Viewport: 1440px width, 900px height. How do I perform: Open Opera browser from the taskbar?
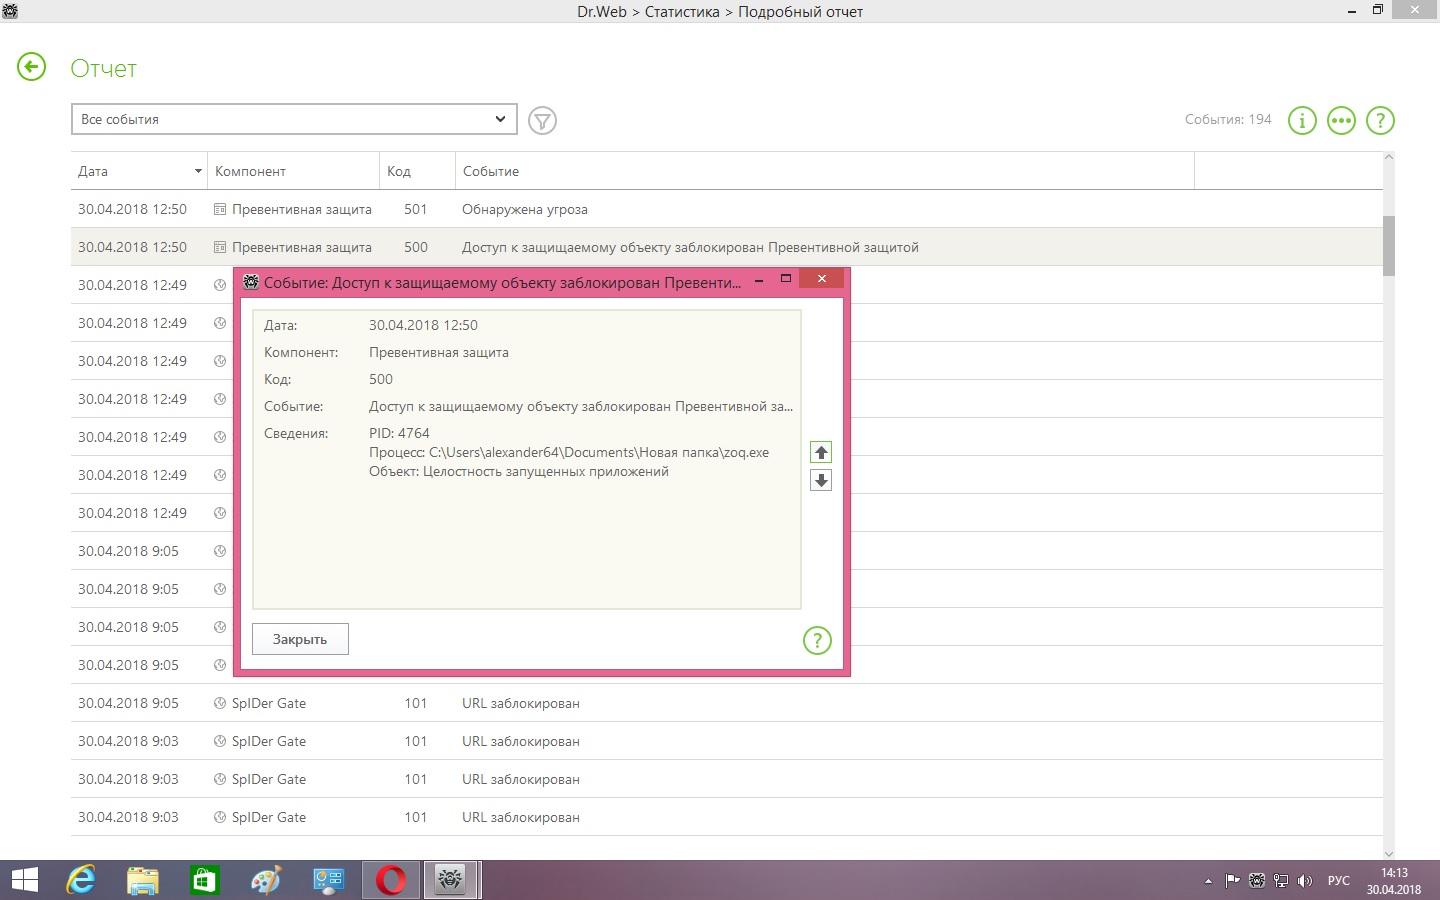pyautogui.click(x=391, y=880)
